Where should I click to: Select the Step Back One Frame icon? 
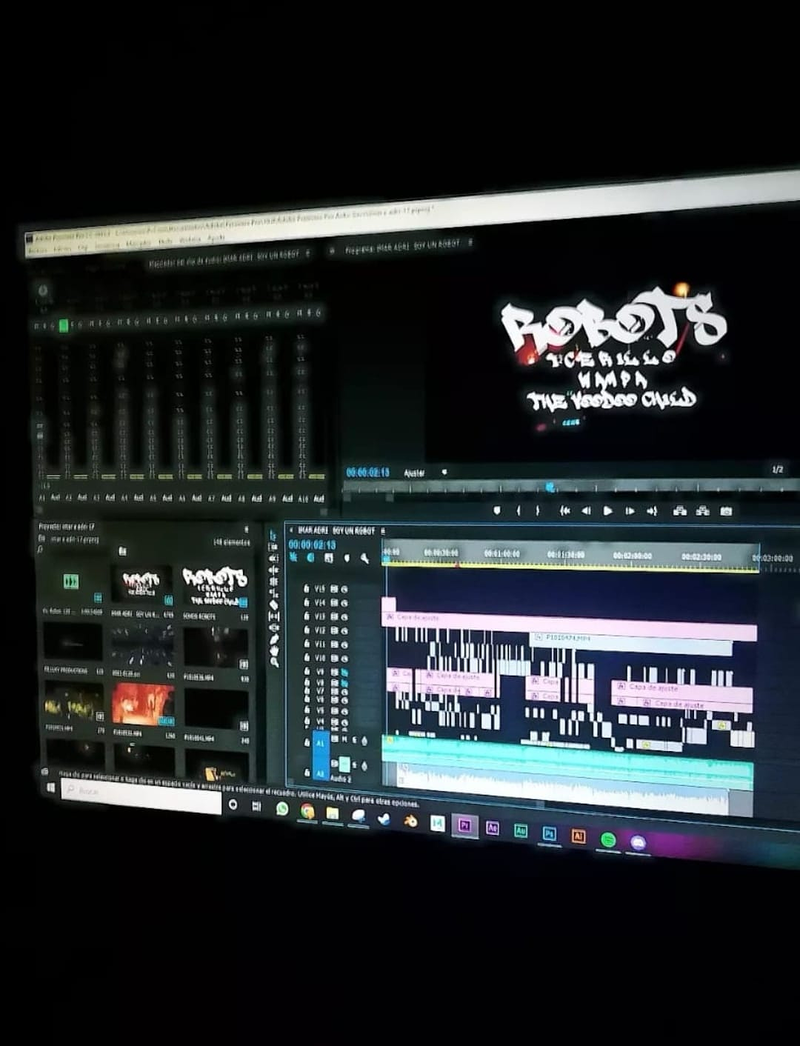(x=586, y=510)
